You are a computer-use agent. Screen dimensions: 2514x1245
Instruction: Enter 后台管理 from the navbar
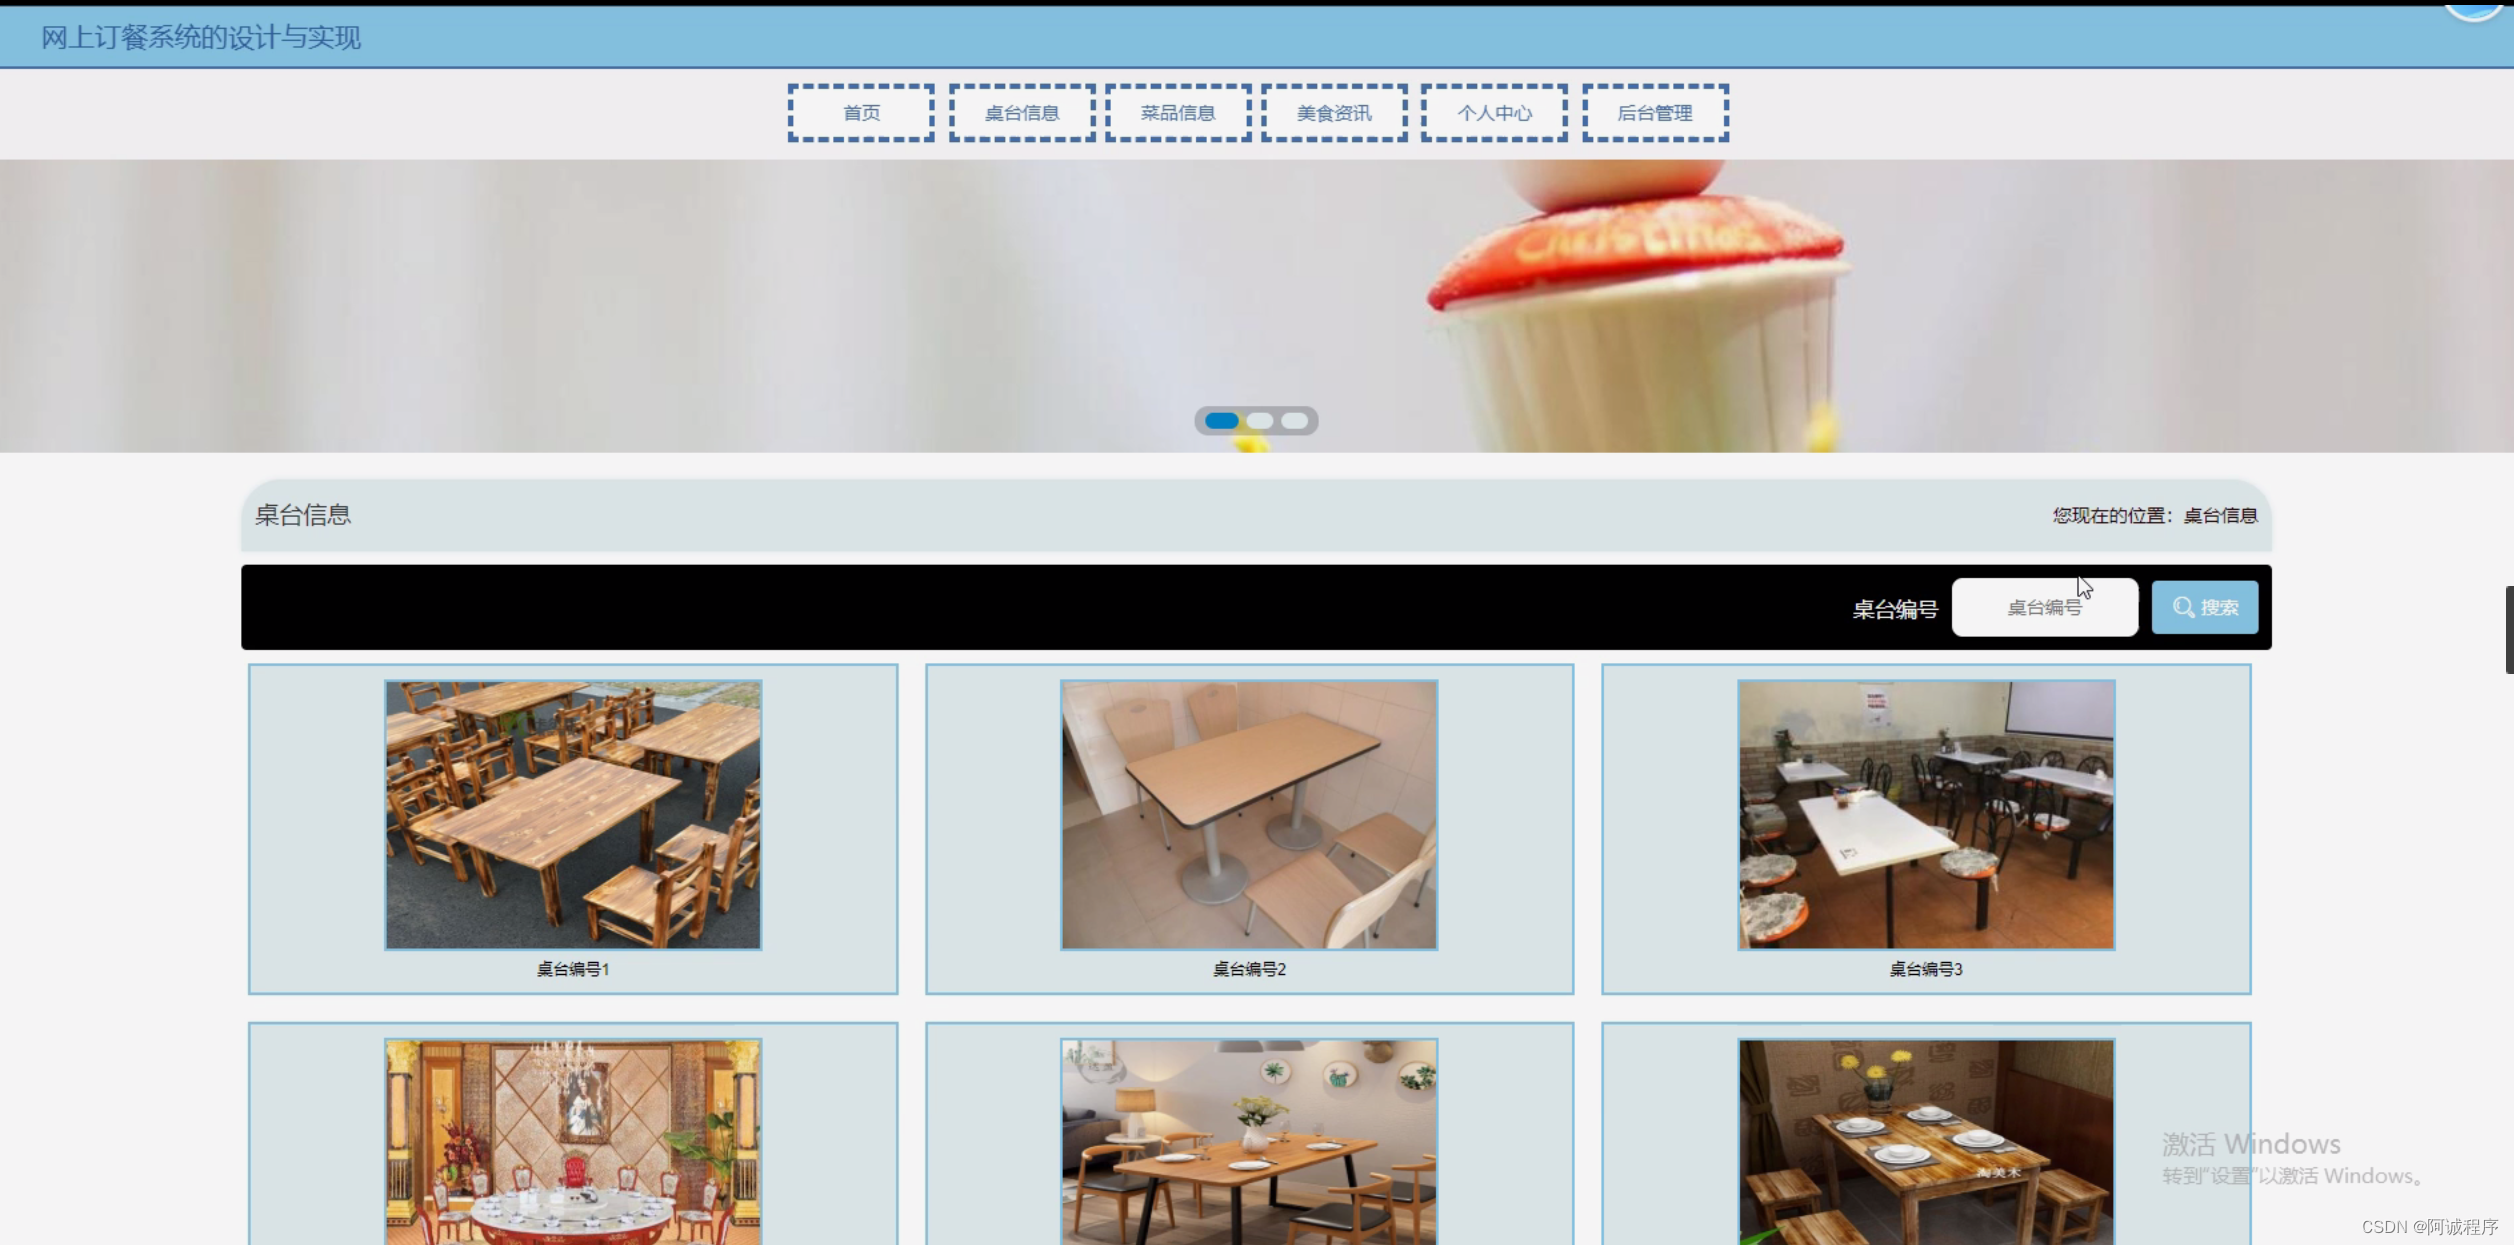[1655, 113]
